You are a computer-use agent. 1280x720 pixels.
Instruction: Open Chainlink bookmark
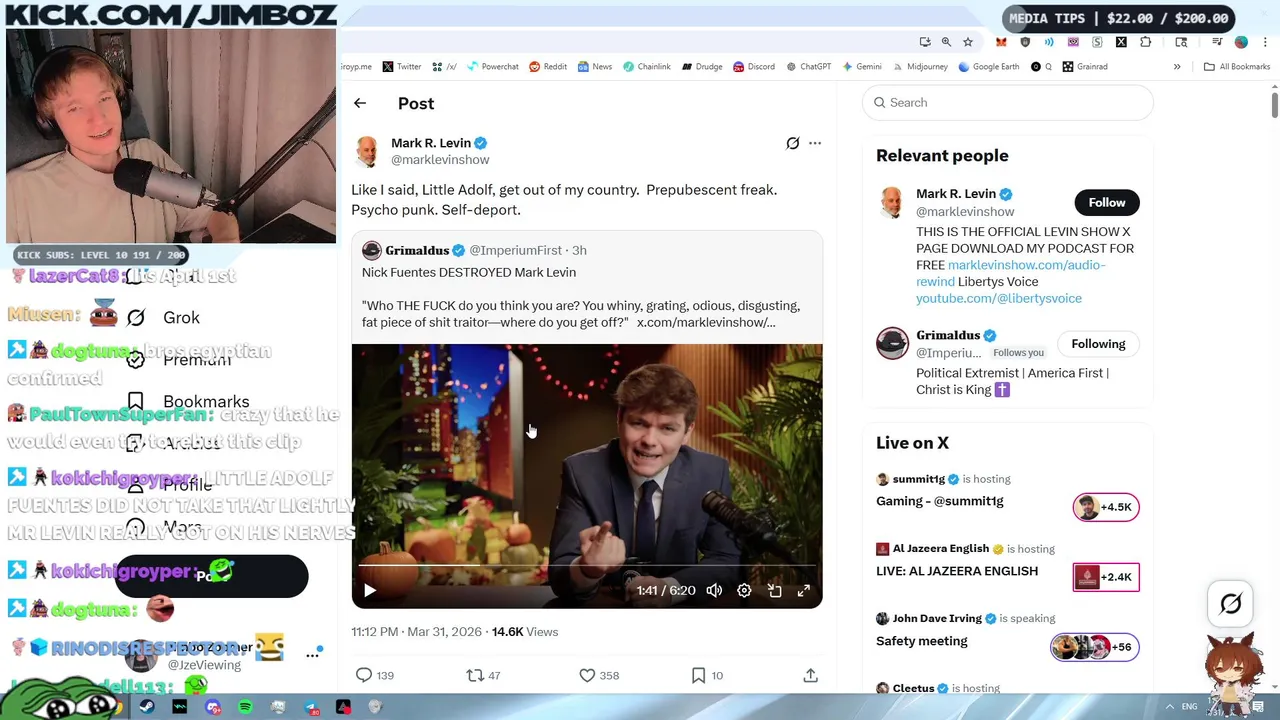pos(646,67)
